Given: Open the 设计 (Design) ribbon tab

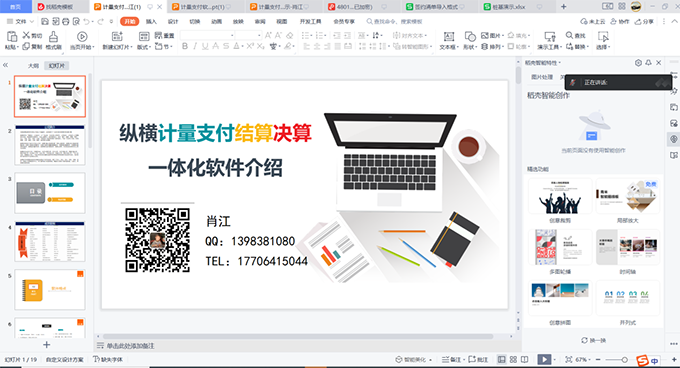Looking at the screenshot, I should [x=173, y=21].
